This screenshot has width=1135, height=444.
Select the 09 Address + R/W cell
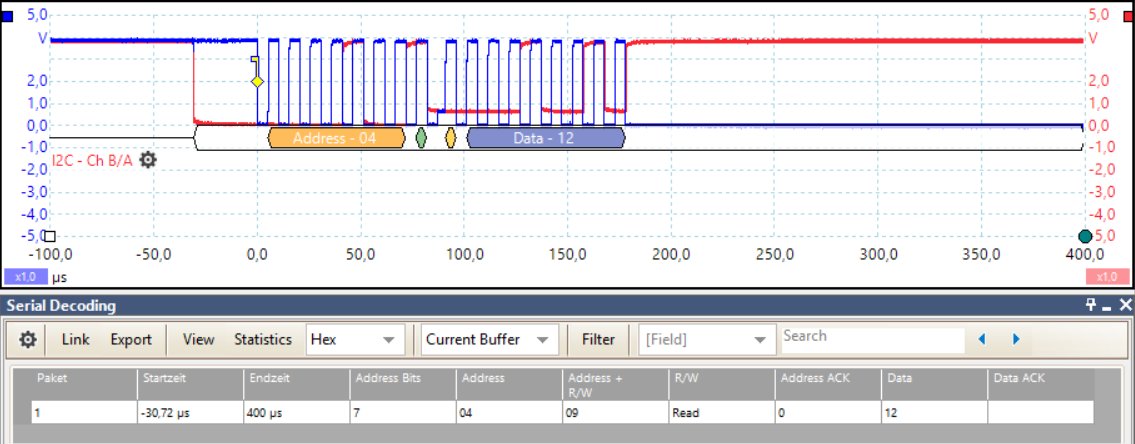616,413
